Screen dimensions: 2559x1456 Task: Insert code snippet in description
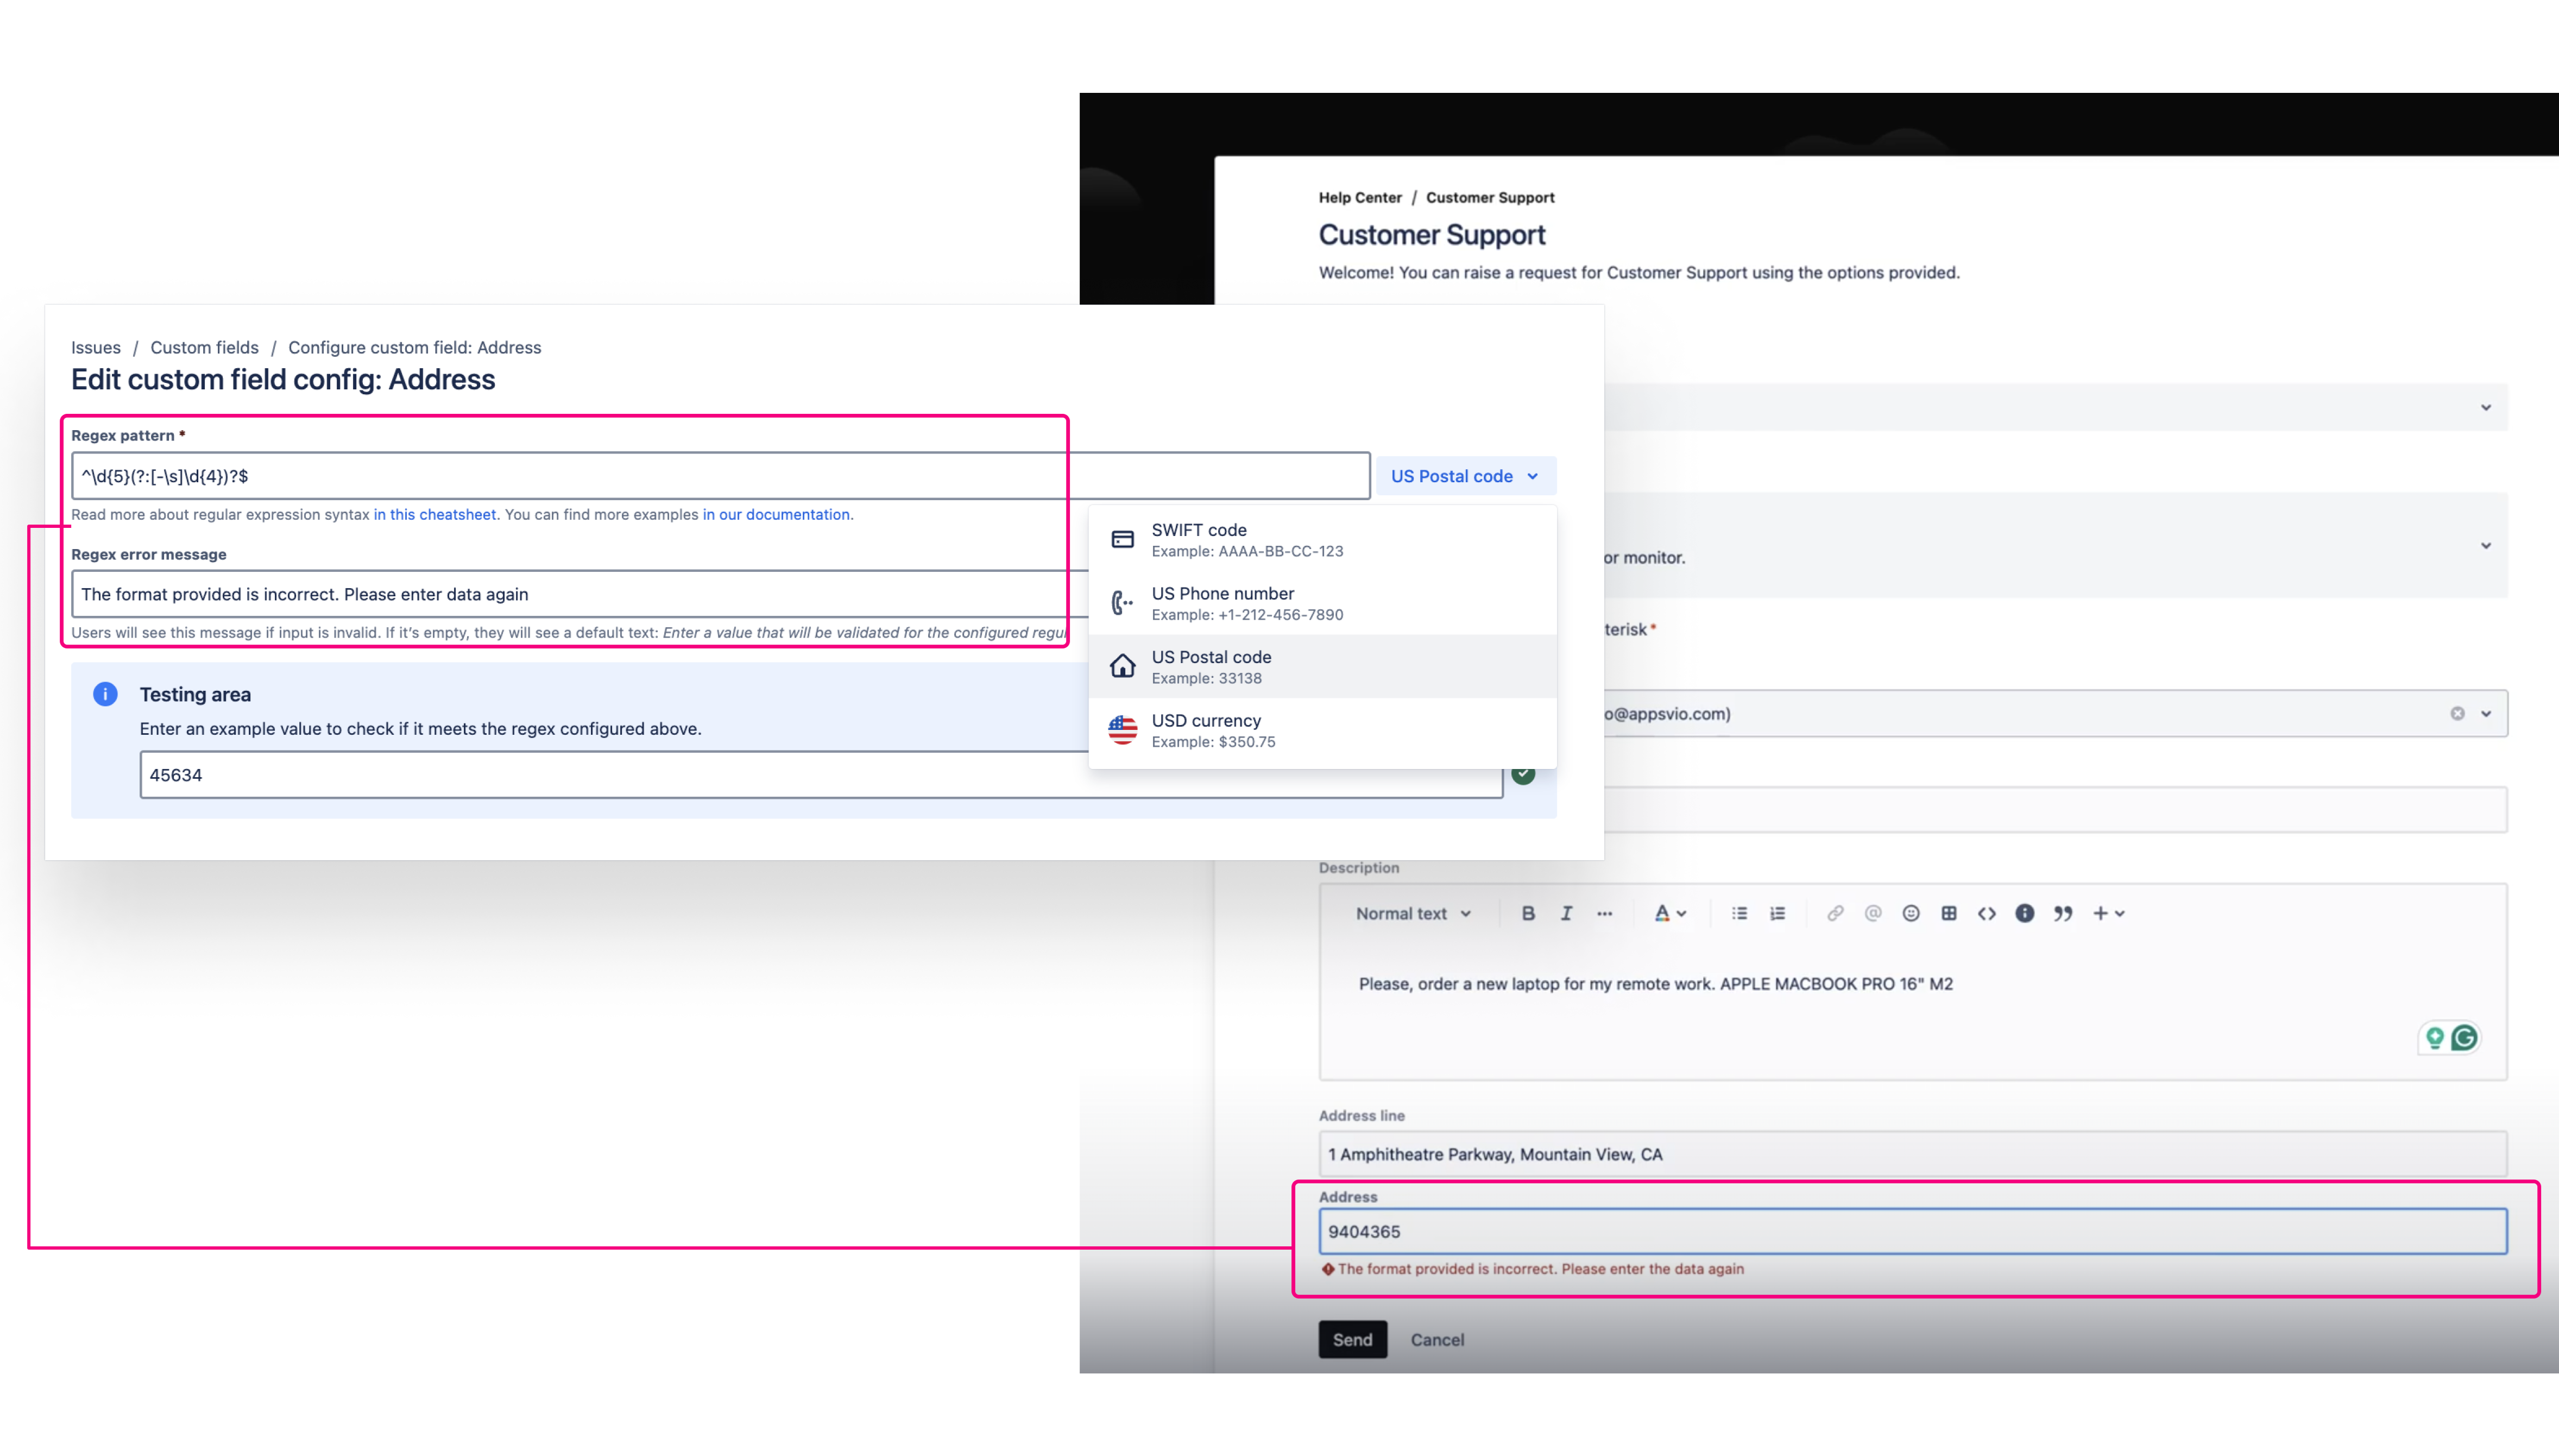point(1986,913)
